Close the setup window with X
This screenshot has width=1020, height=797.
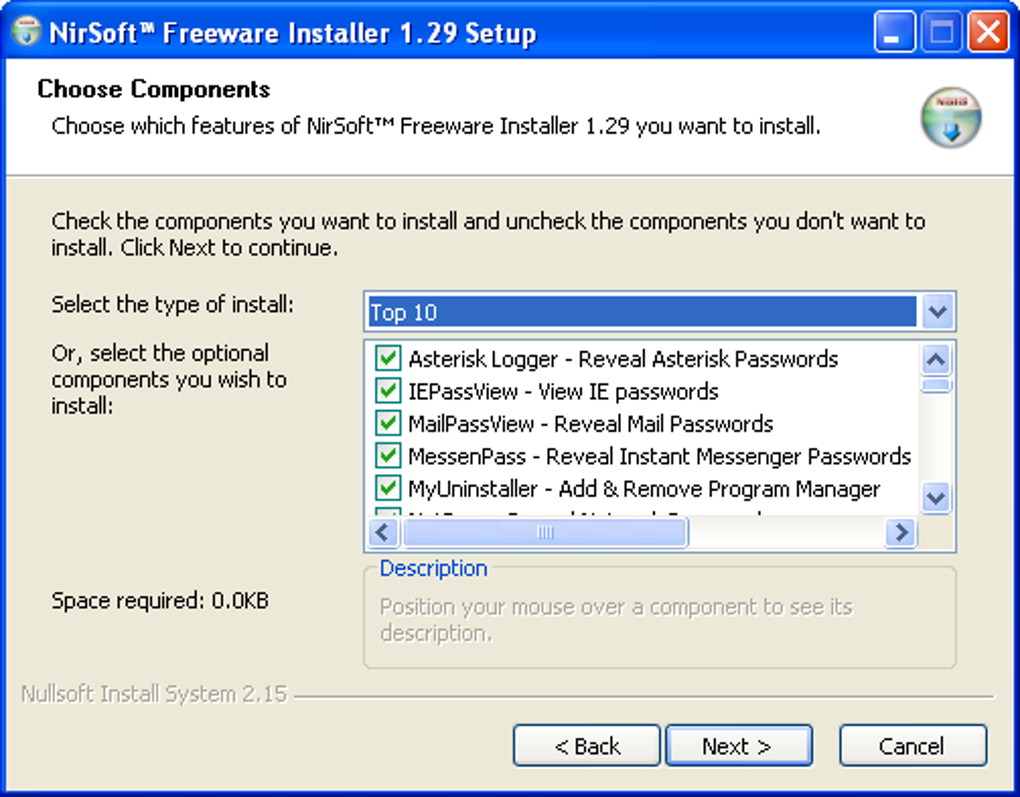click(x=988, y=31)
